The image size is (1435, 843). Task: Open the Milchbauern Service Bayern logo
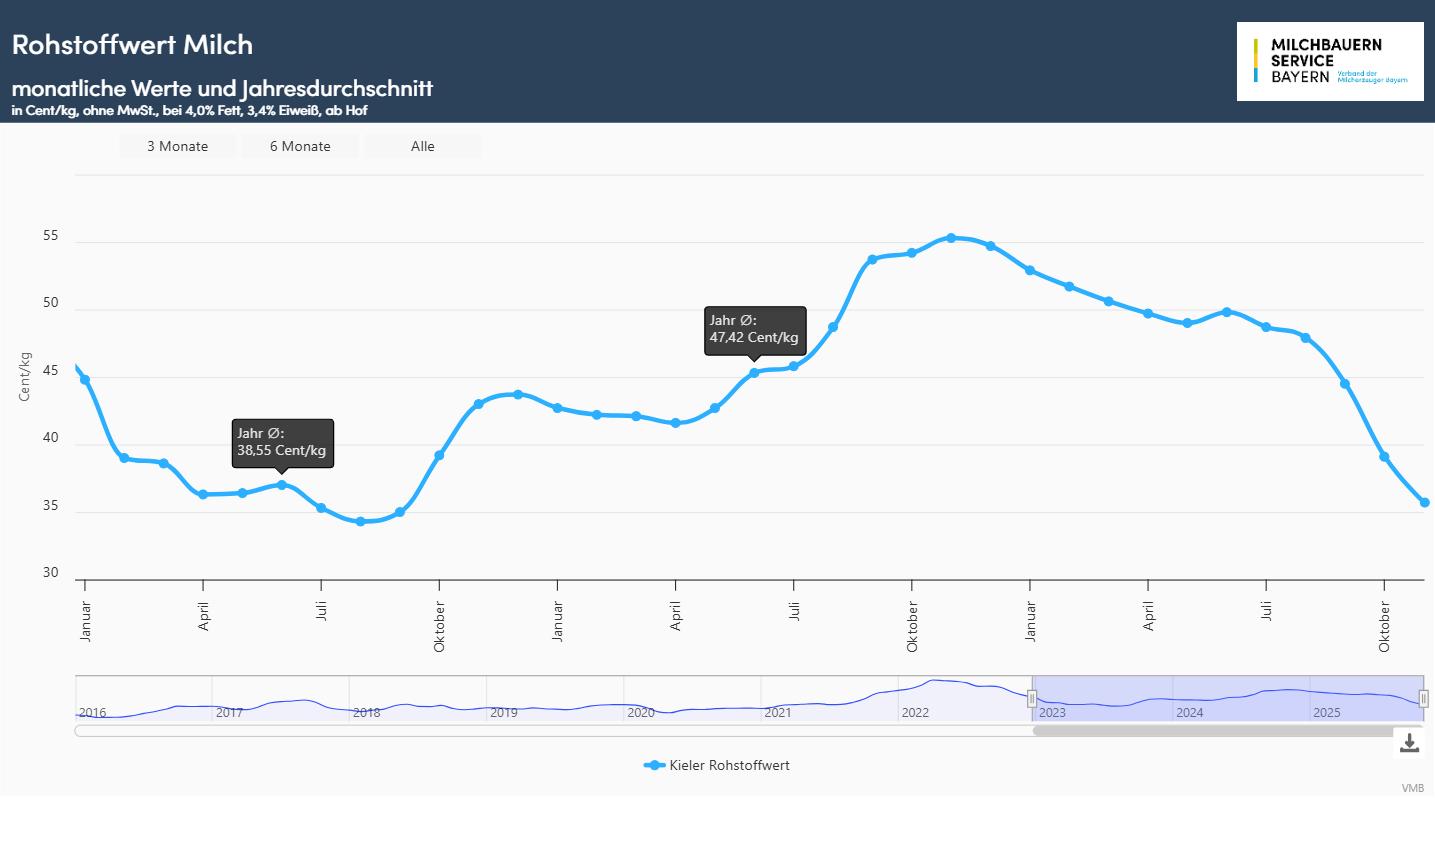point(1329,61)
